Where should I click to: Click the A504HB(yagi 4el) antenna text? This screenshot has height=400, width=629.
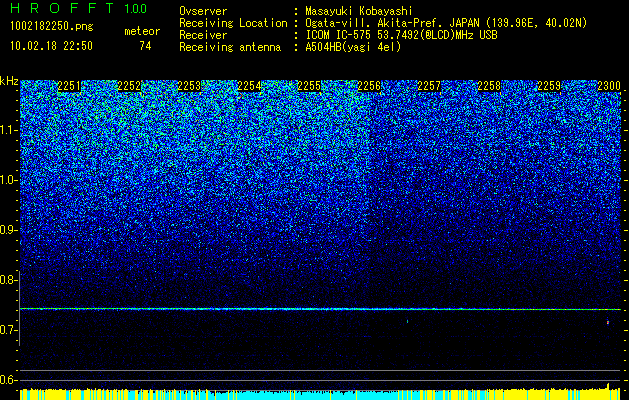[353, 47]
